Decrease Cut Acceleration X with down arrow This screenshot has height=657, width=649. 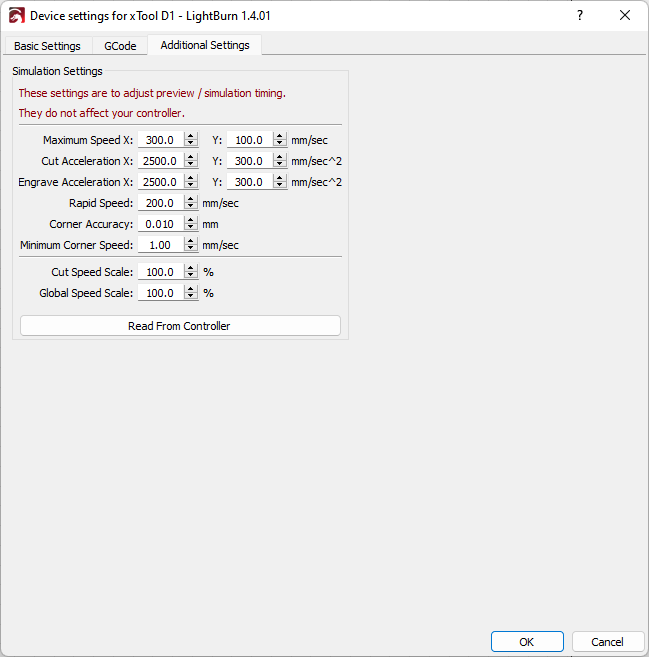tap(191, 165)
